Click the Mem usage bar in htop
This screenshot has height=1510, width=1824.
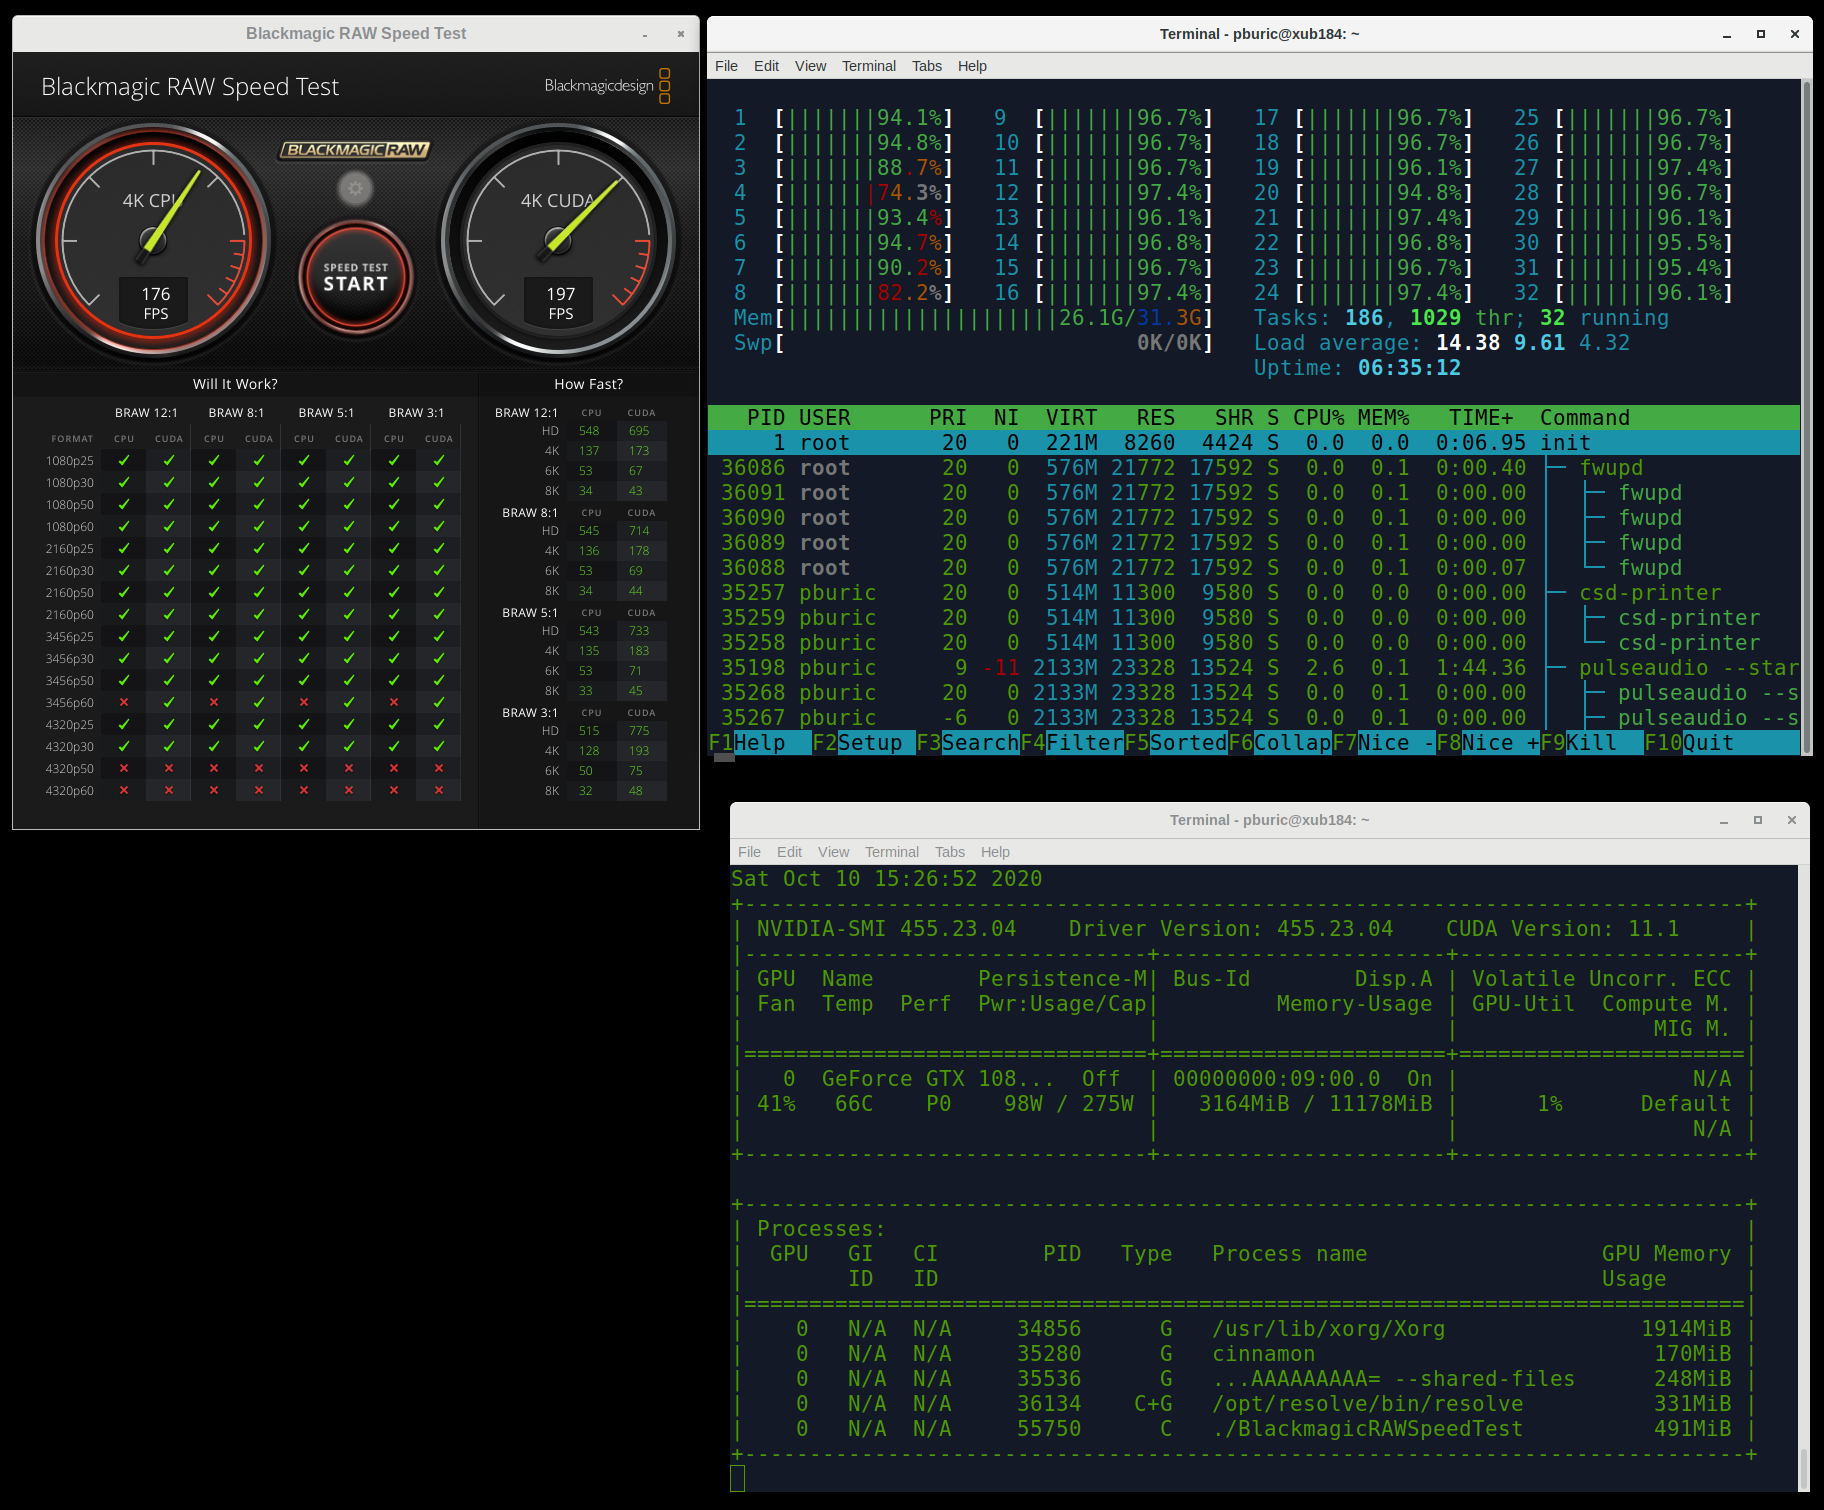click(973, 318)
